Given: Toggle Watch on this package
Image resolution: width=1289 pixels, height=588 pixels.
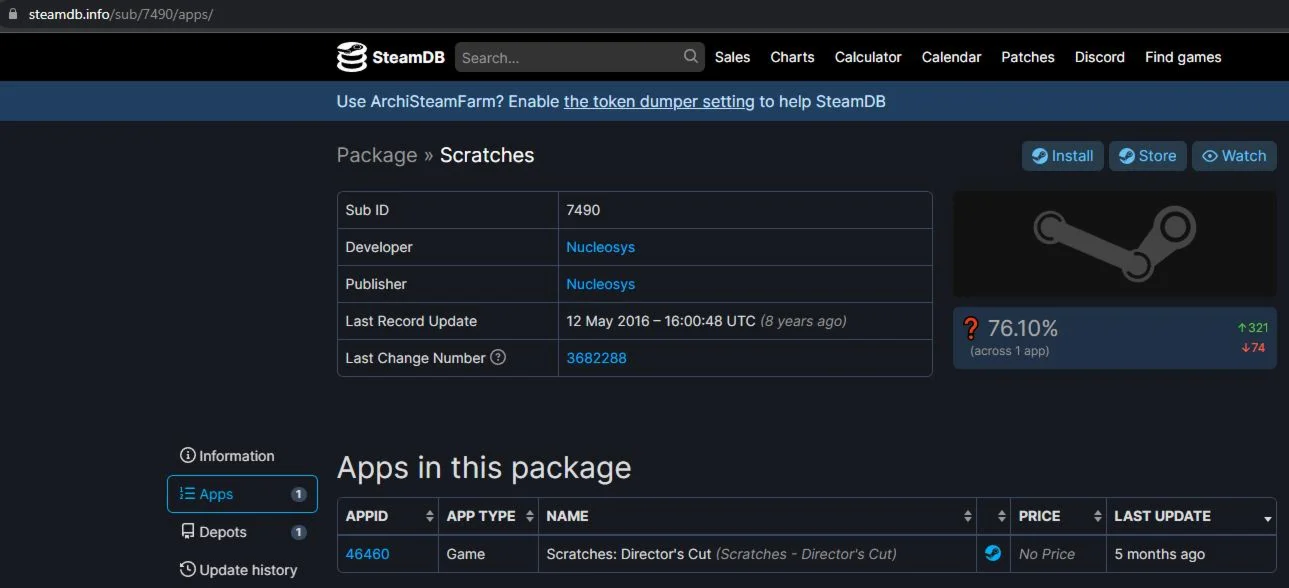Looking at the screenshot, I should point(1234,156).
